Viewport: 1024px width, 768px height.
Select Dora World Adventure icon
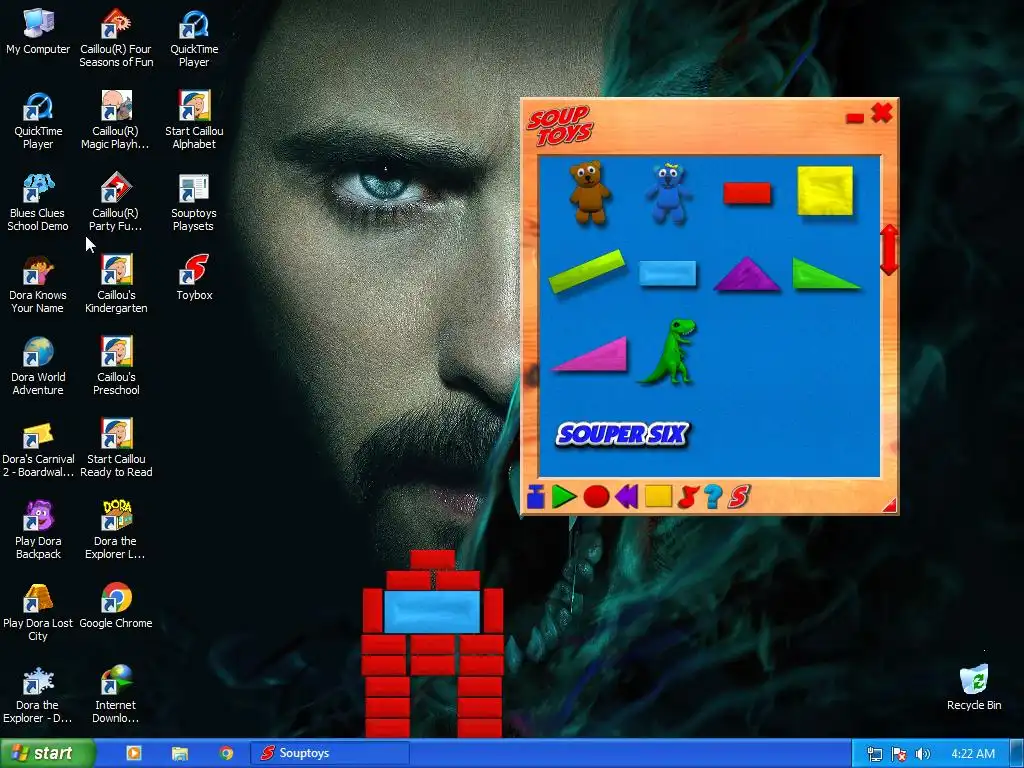click(x=38, y=366)
